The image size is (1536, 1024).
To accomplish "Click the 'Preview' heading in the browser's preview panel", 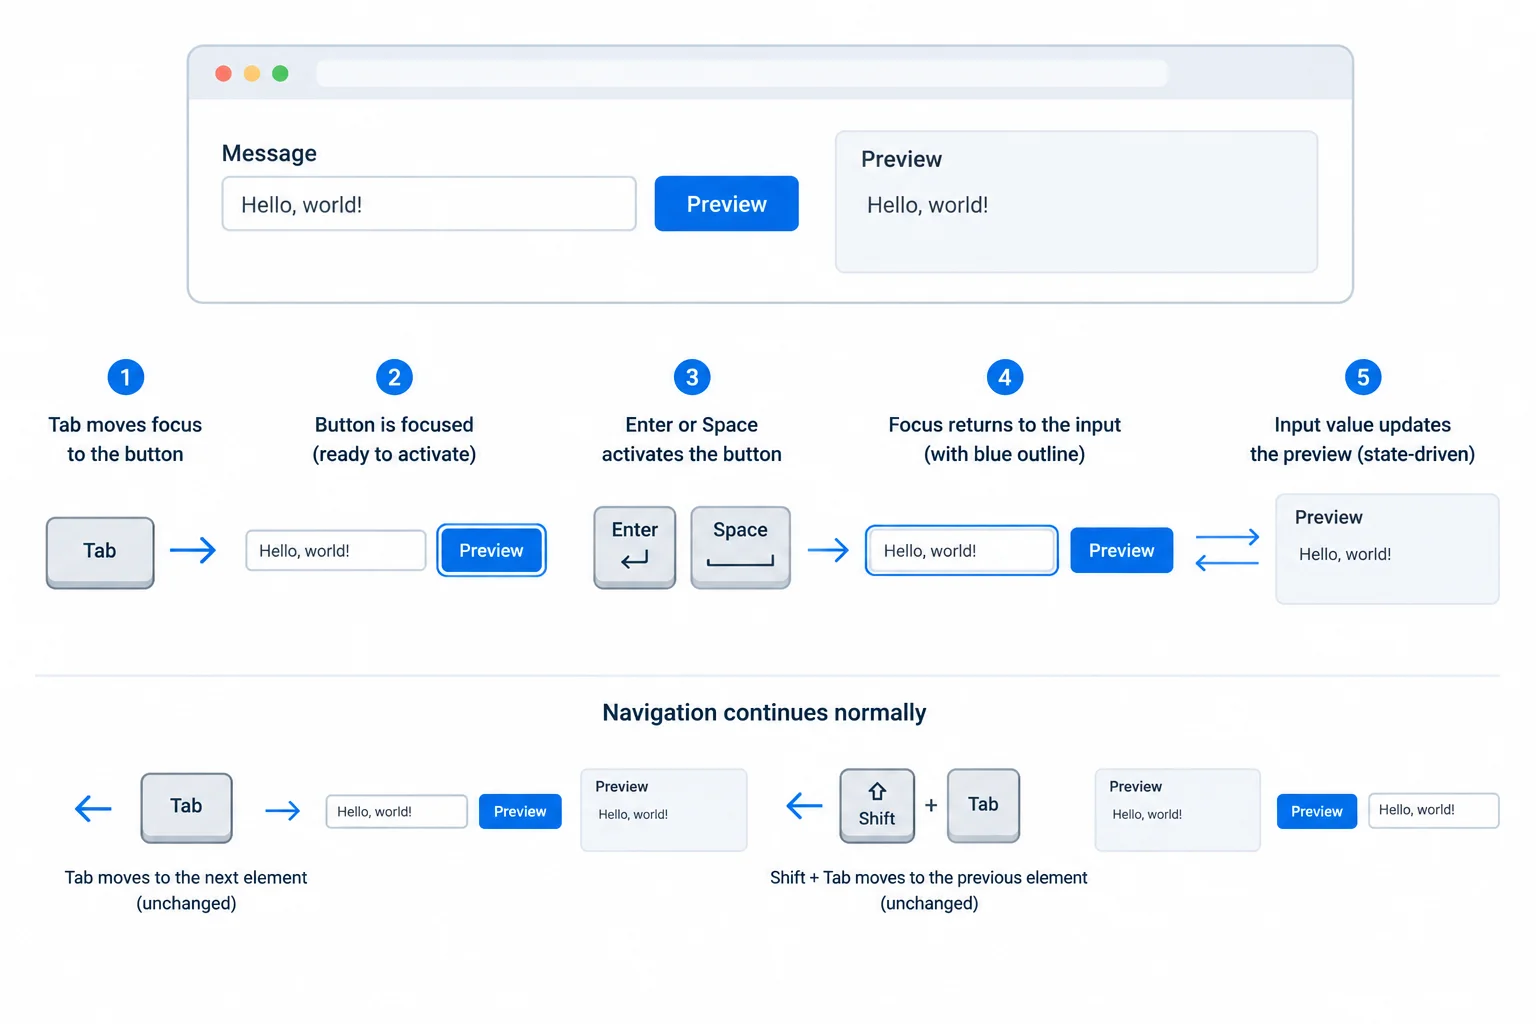I will [902, 159].
